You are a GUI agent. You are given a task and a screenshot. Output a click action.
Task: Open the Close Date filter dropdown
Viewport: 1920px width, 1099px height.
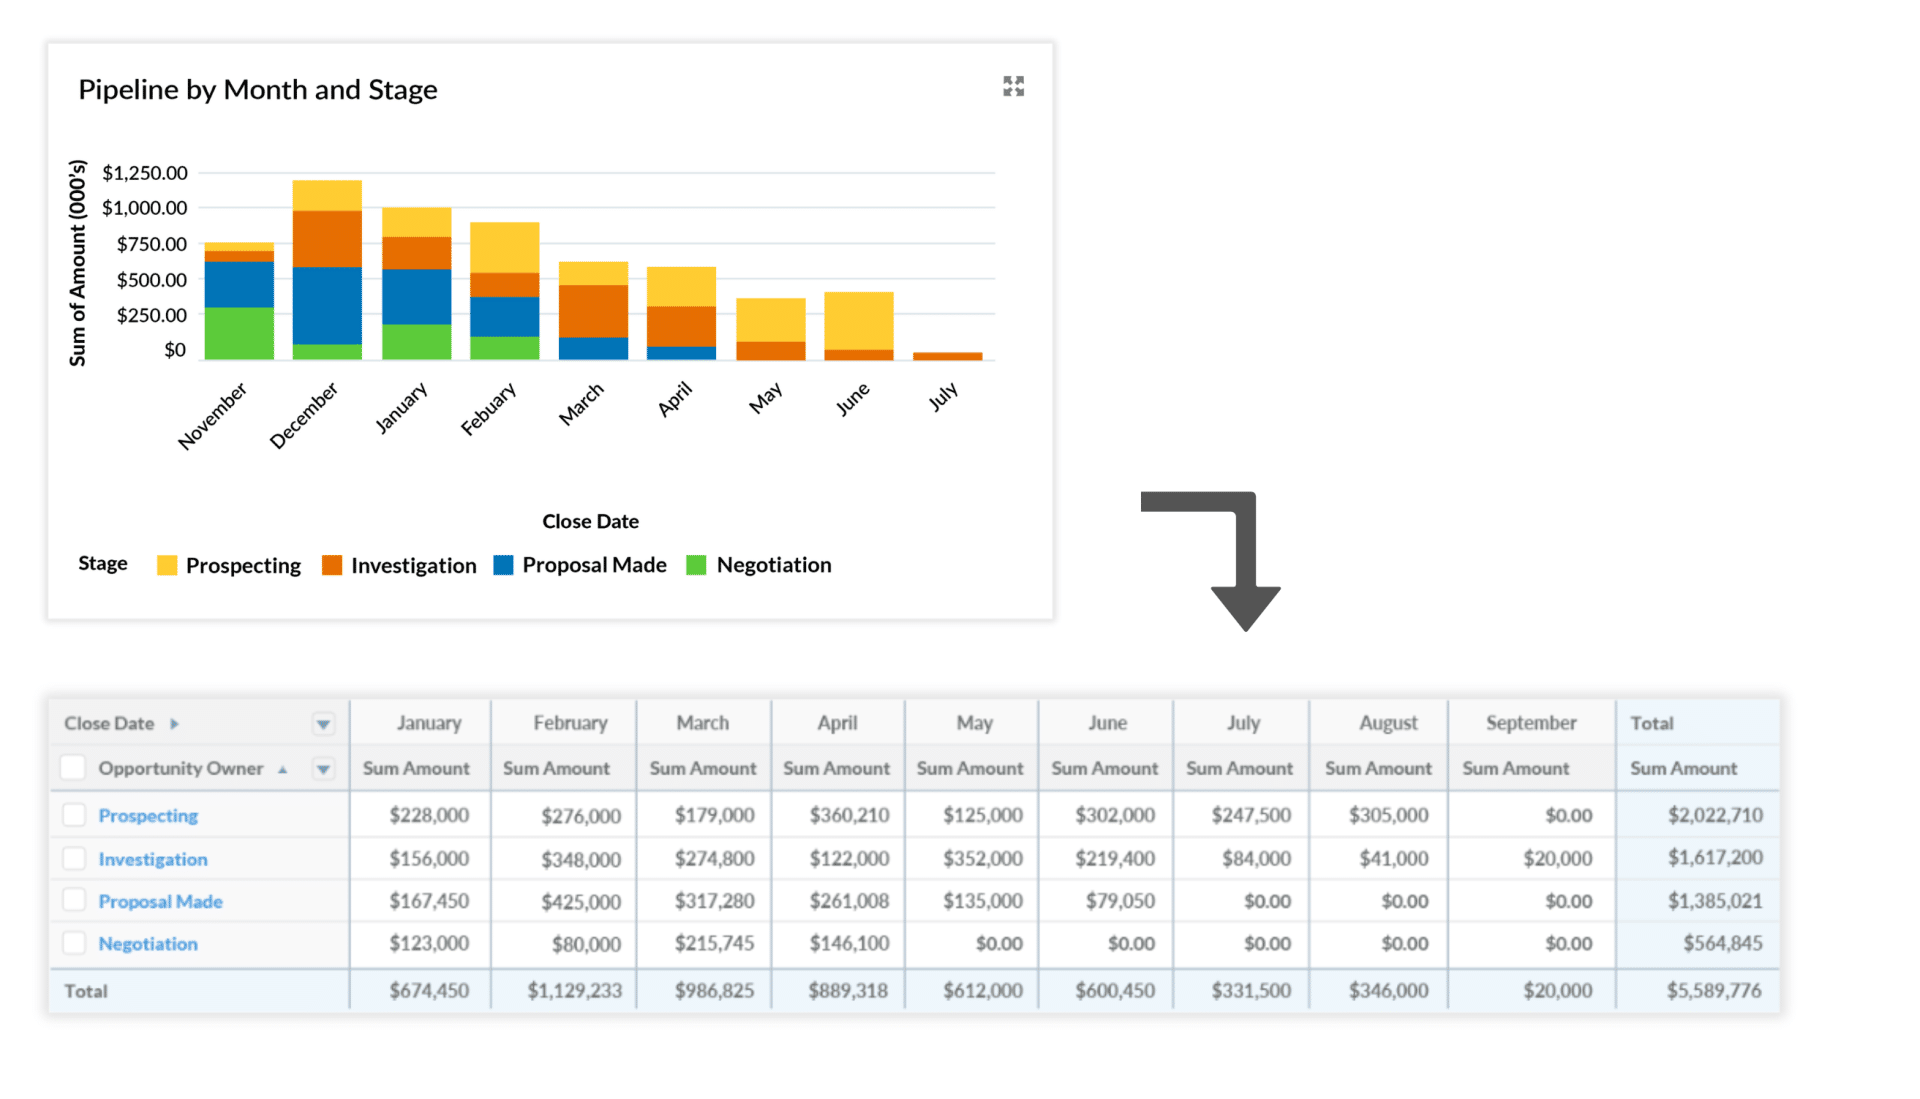point(322,722)
